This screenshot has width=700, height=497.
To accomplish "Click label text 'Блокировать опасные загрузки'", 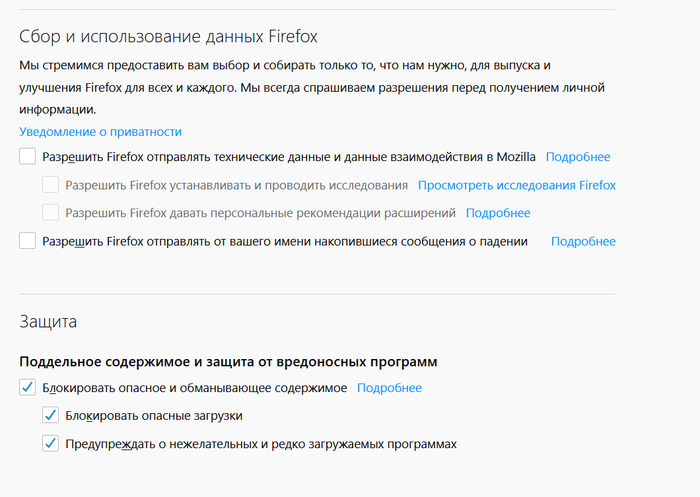I will point(154,416).
